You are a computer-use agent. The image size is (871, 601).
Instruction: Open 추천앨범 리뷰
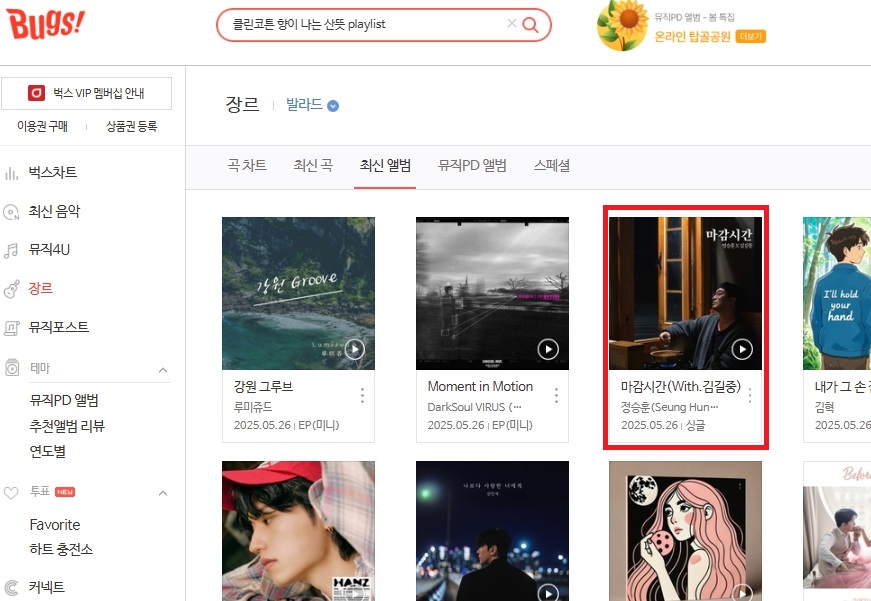click(x=67, y=426)
